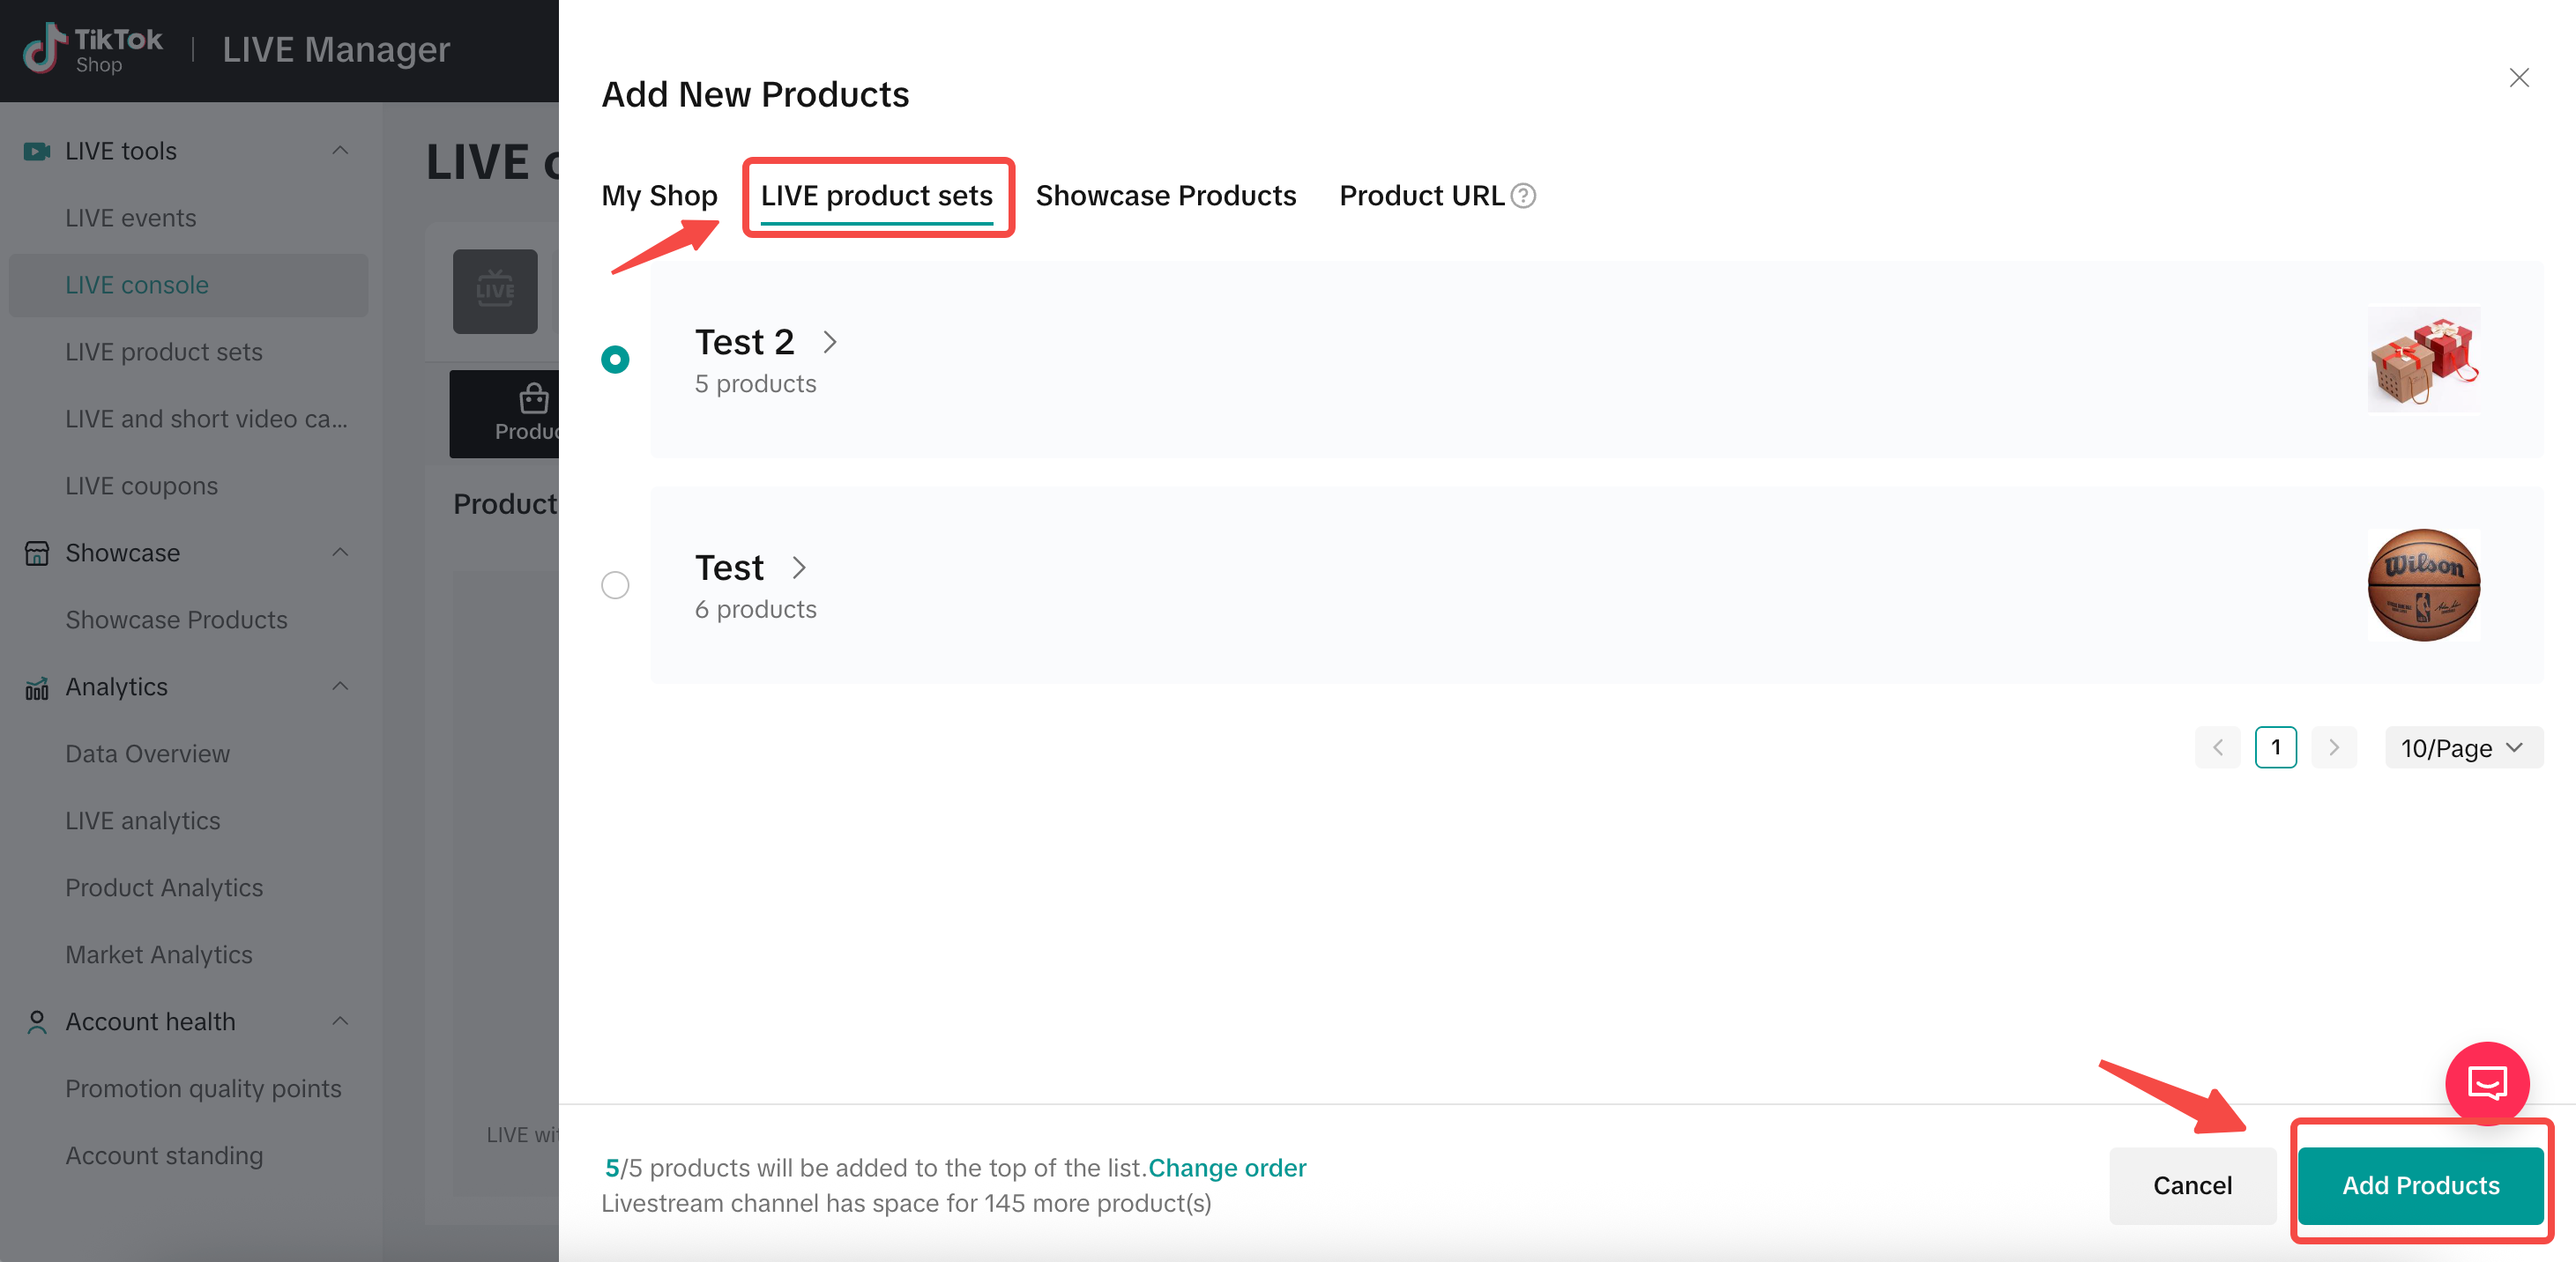2576x1262 pixels.
Task: Go to the previous page arrow
Action: tap(2218, 748)
